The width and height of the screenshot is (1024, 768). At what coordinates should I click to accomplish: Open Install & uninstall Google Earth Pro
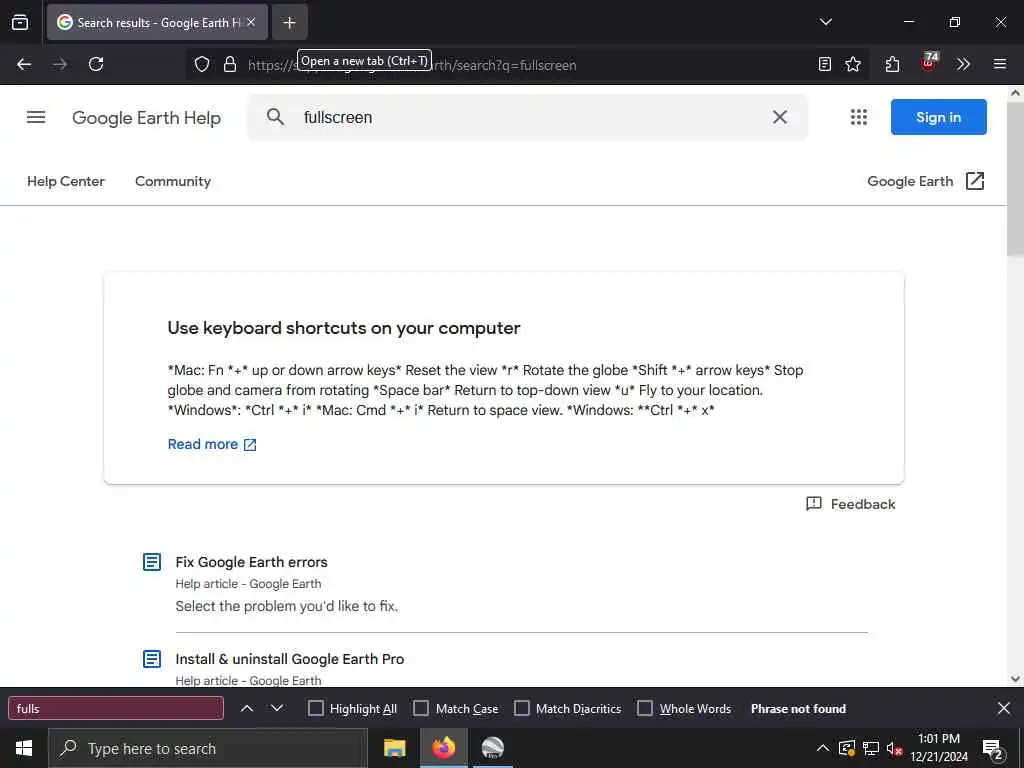point(289,659)
